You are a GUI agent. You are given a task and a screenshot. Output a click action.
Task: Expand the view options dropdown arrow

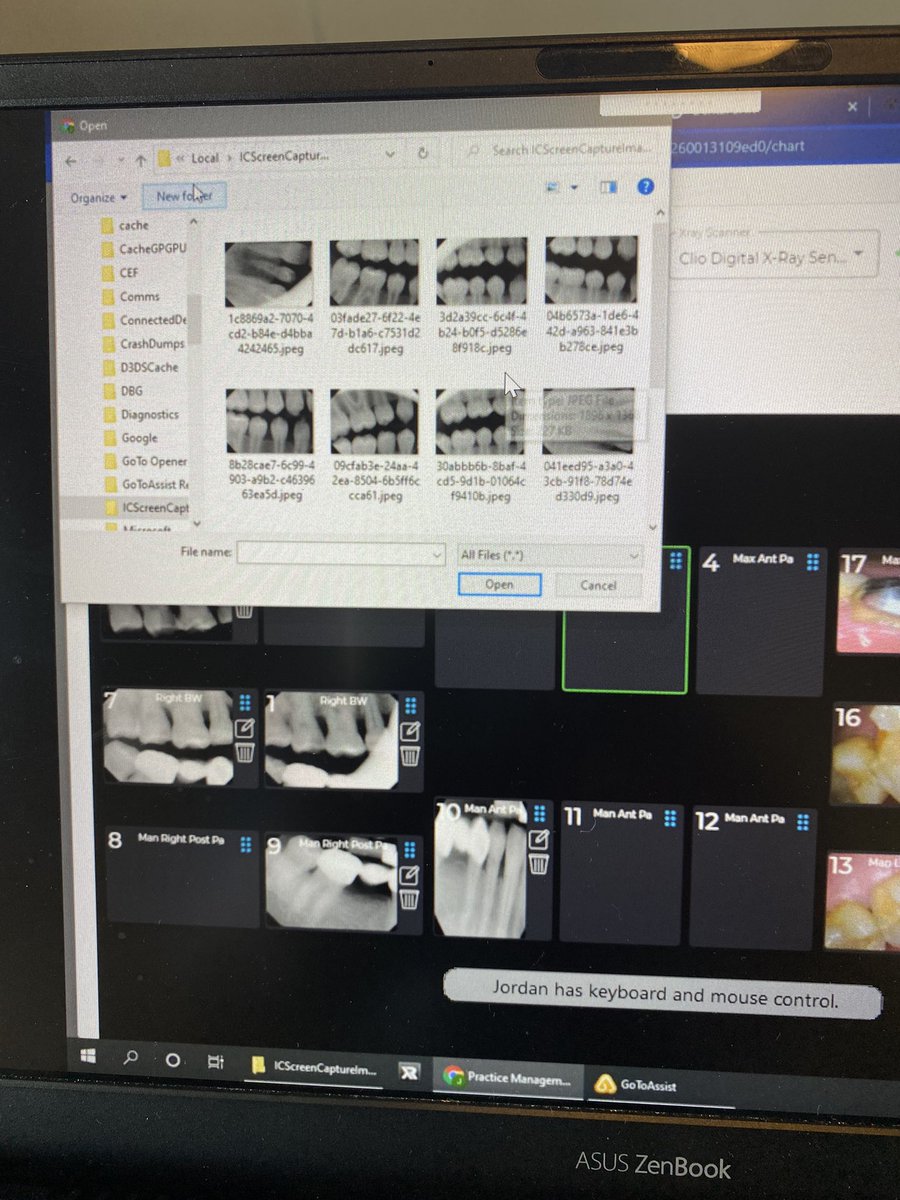coord(574,187)
